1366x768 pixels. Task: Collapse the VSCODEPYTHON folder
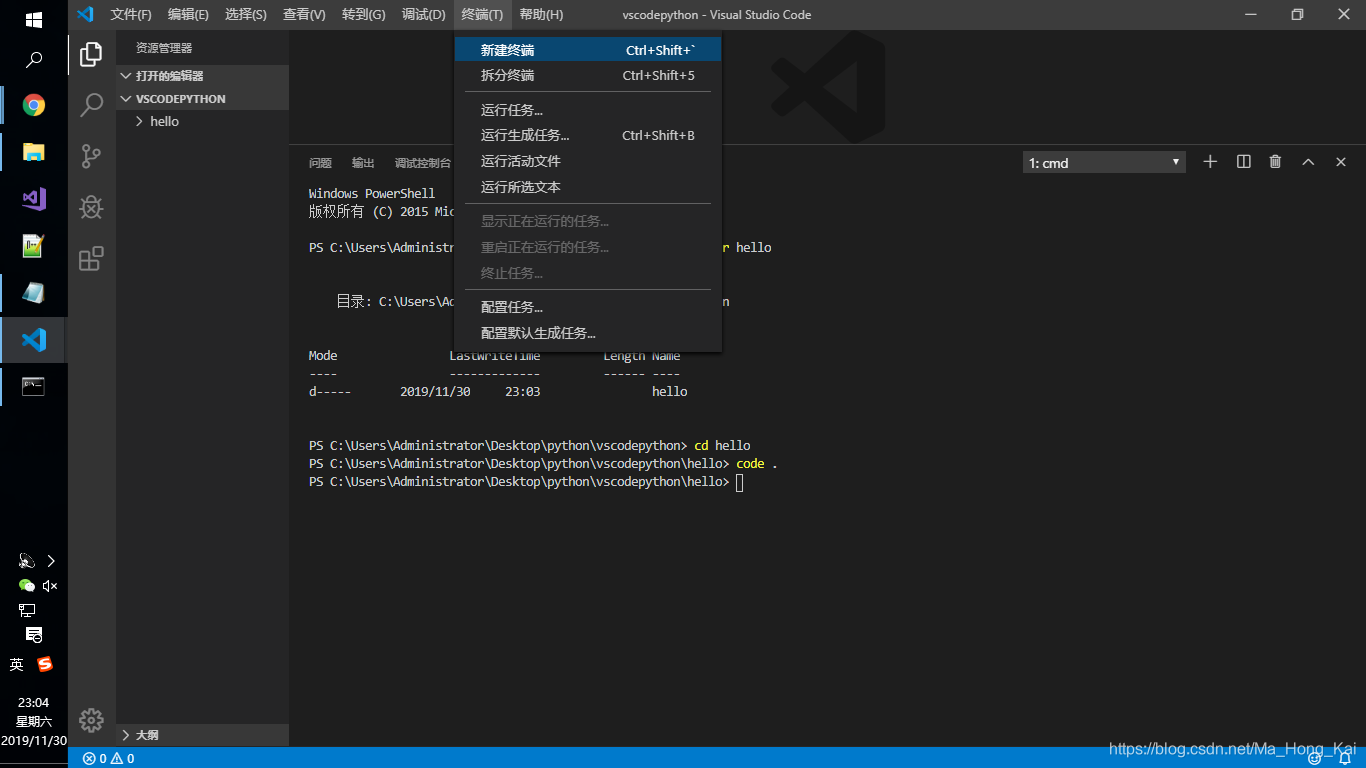pos(126,98)
